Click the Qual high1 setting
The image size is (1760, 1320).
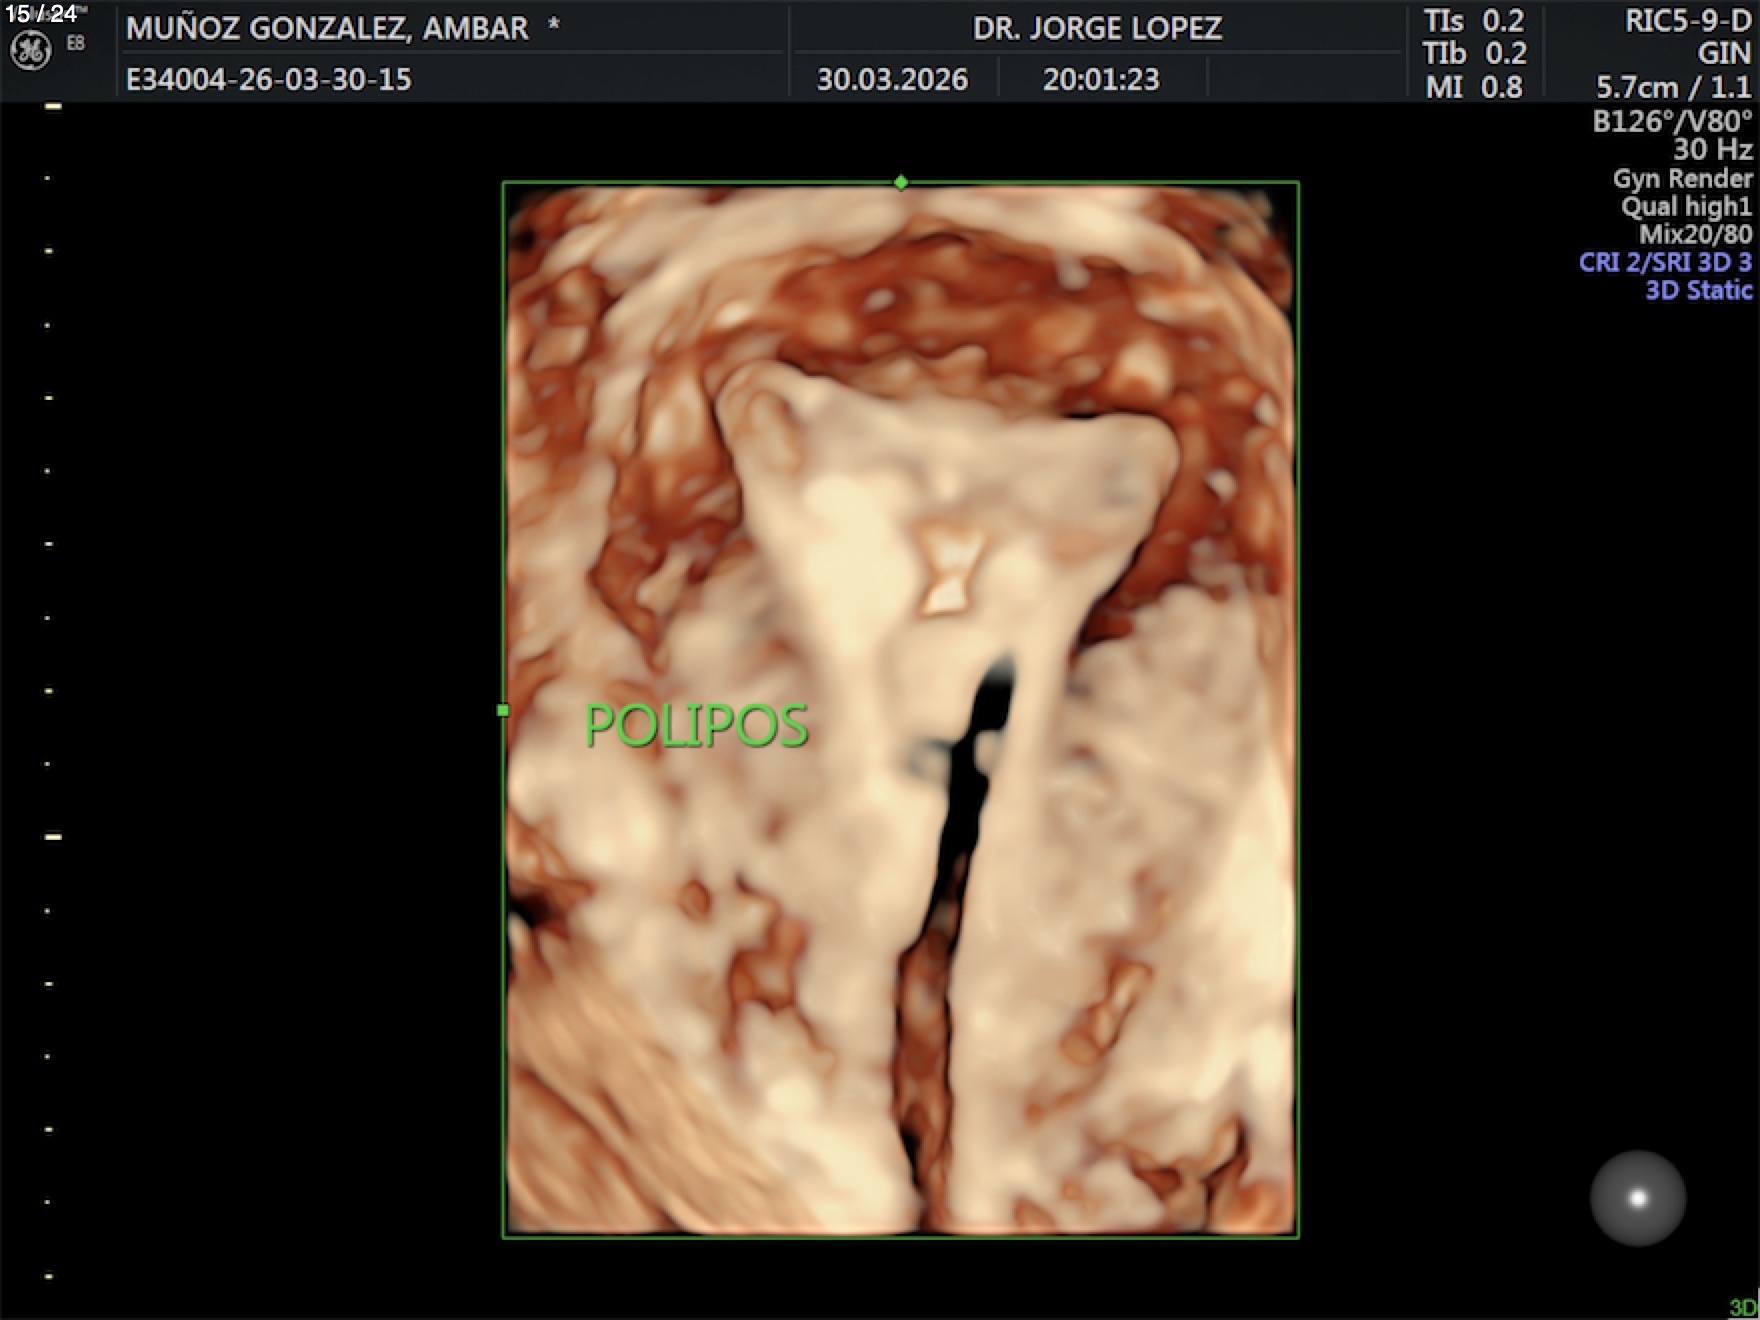tap(1686, 207)
